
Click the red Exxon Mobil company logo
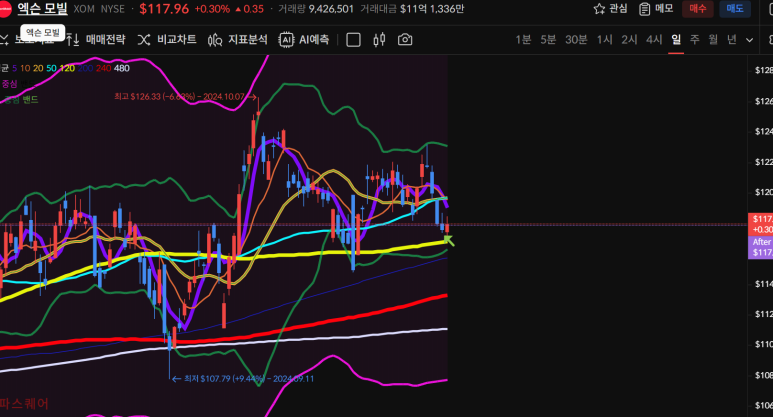click(x=4, y=9)
